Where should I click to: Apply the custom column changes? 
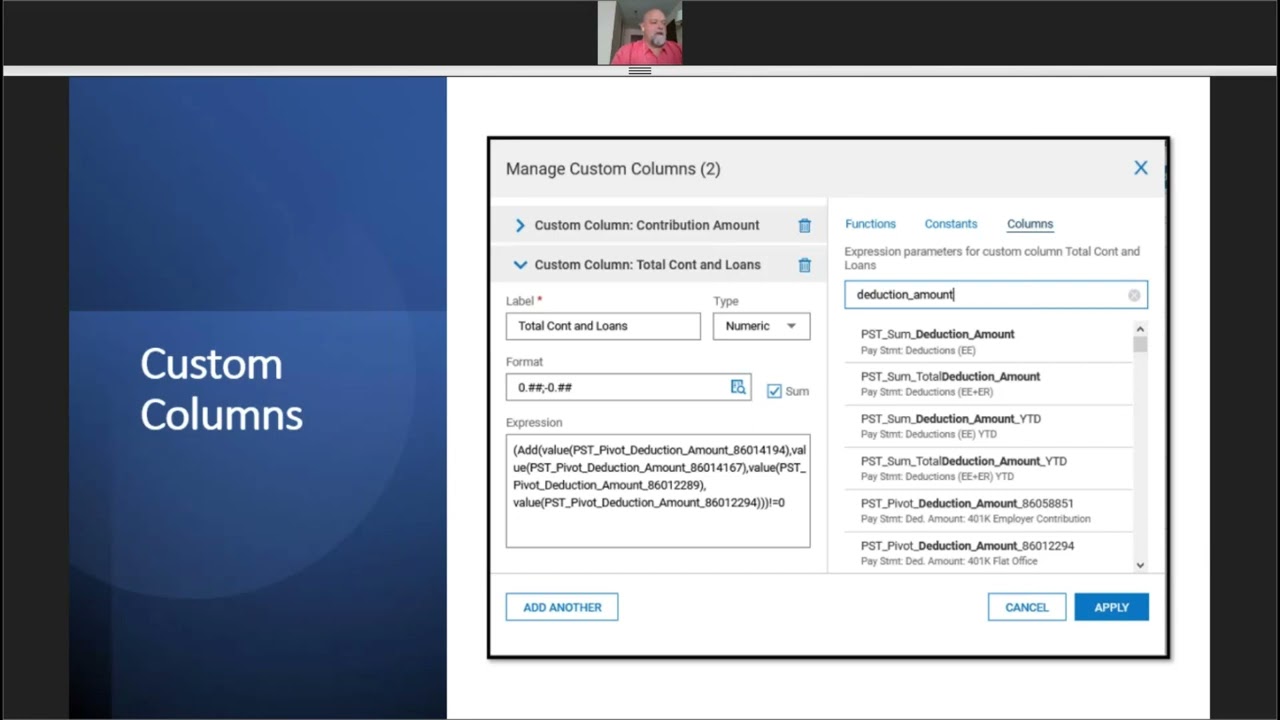point(1111,607)
